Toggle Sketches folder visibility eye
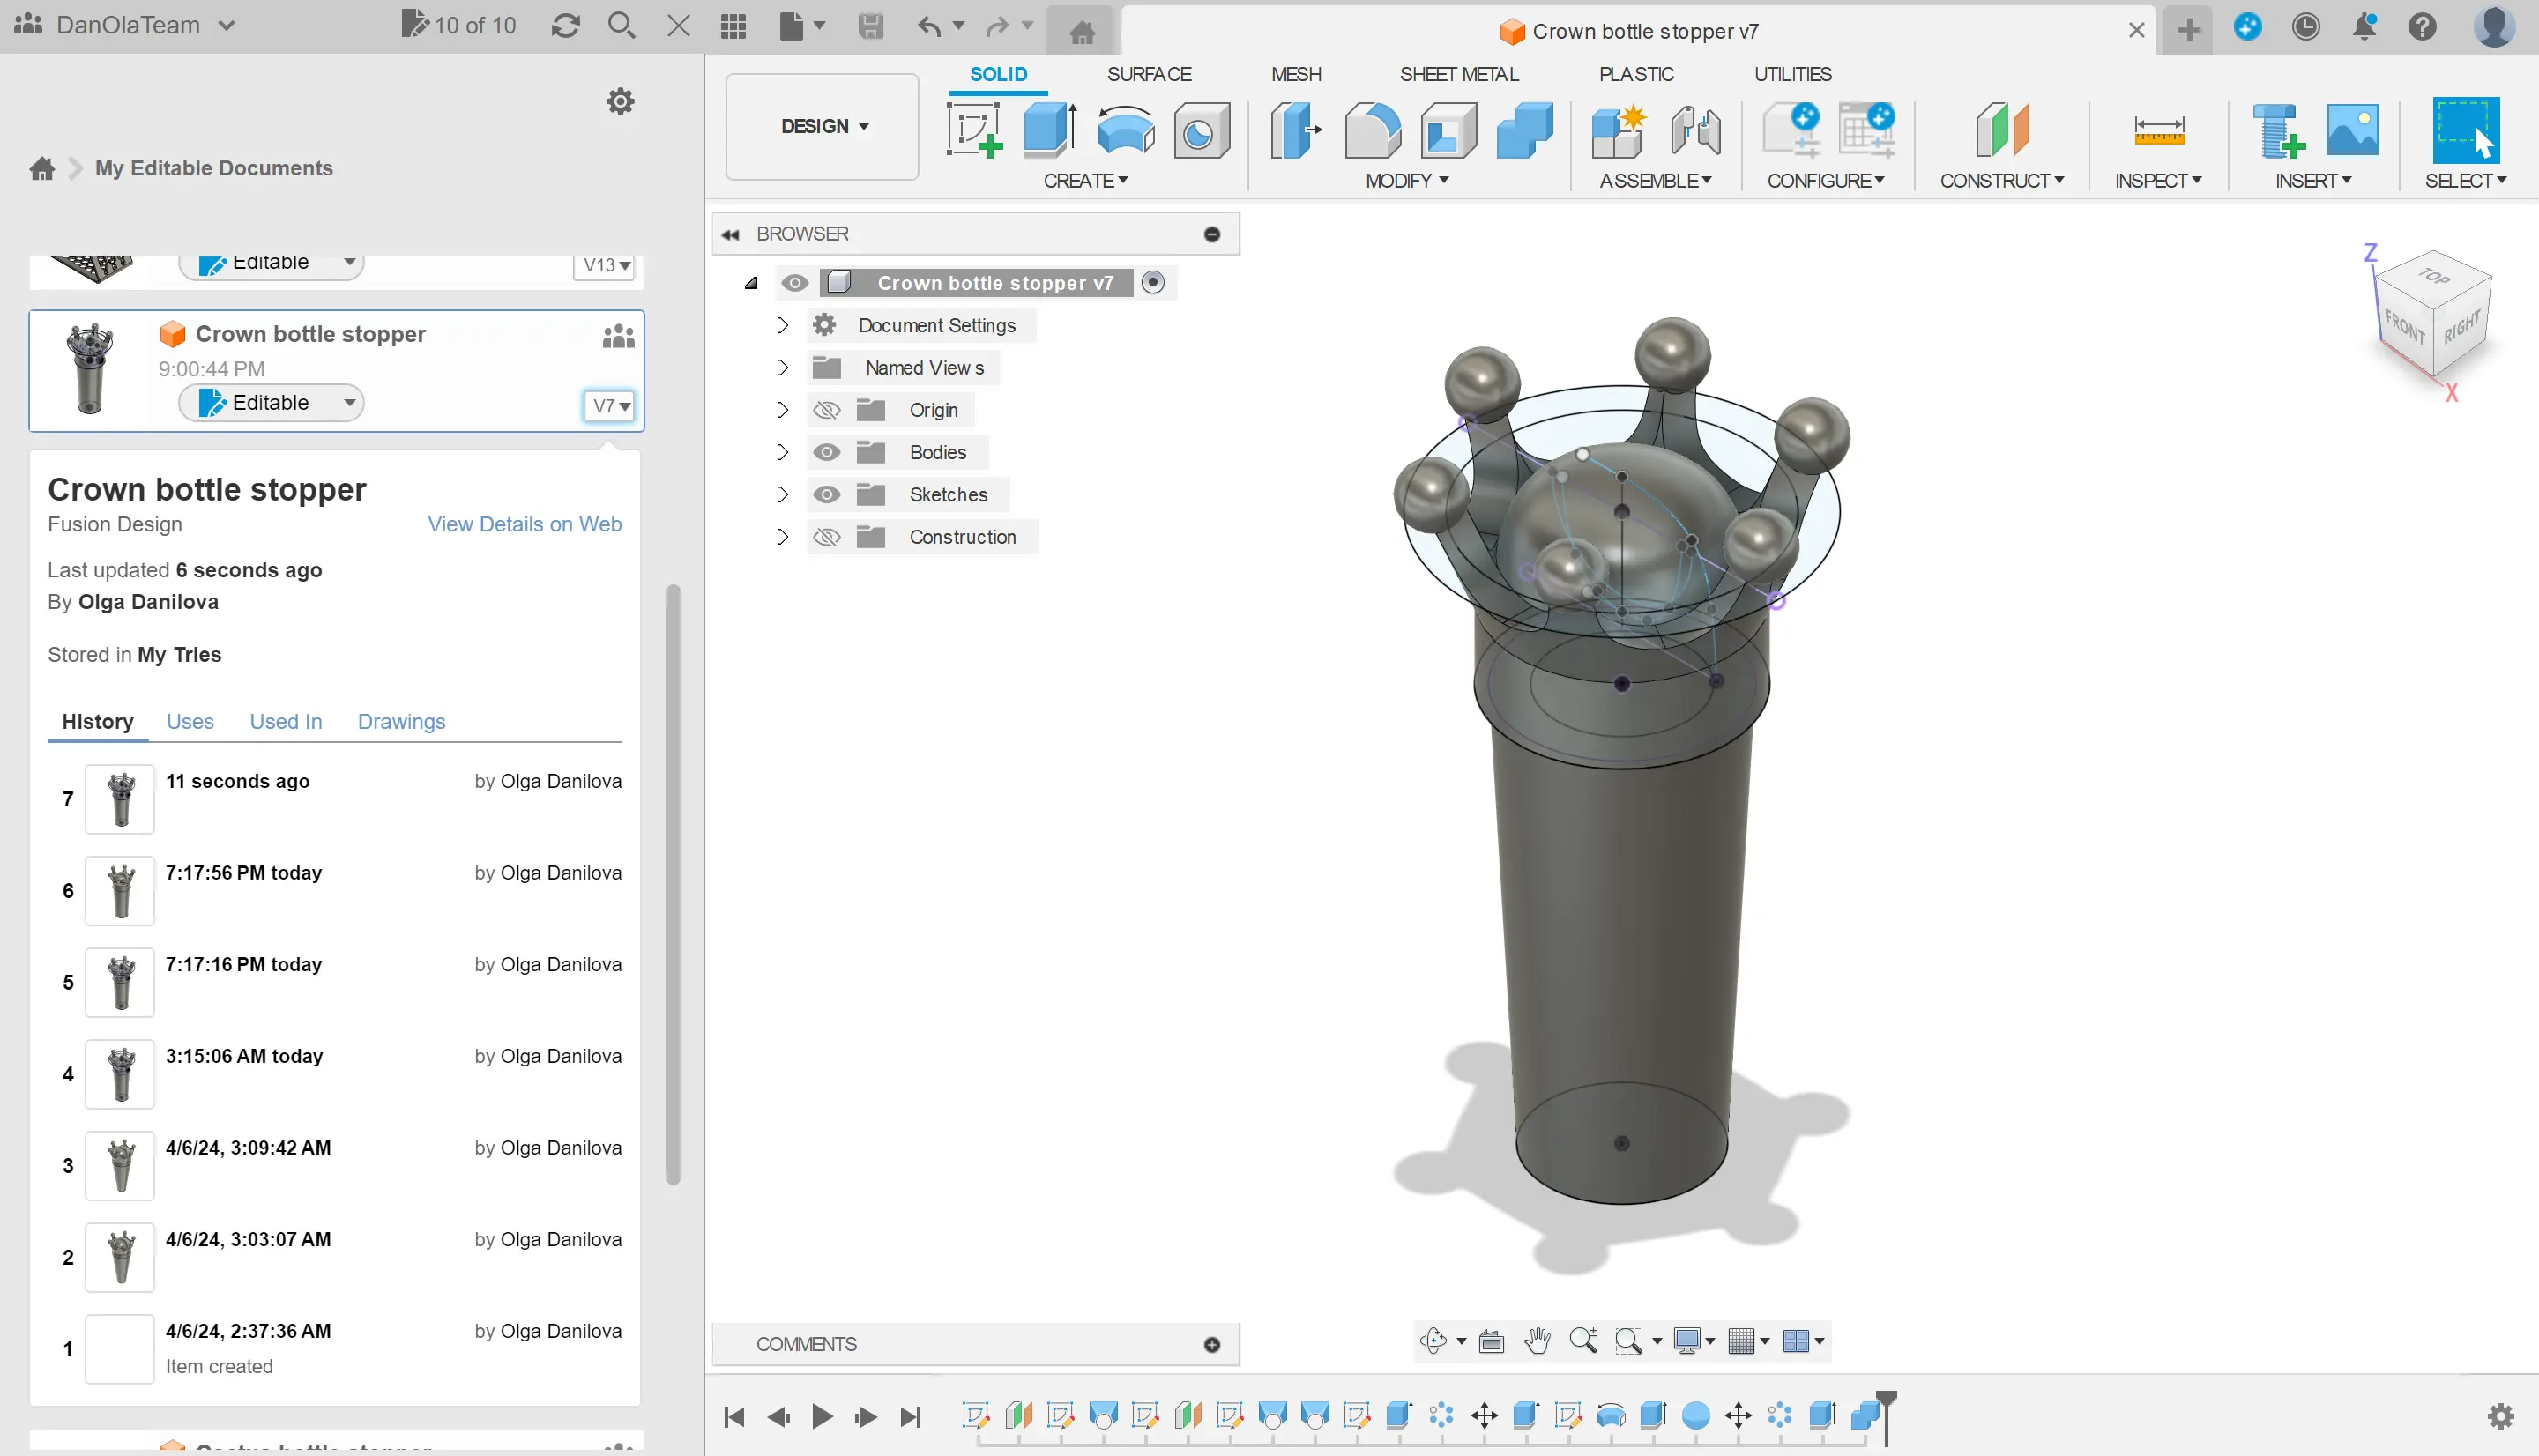 826,494
